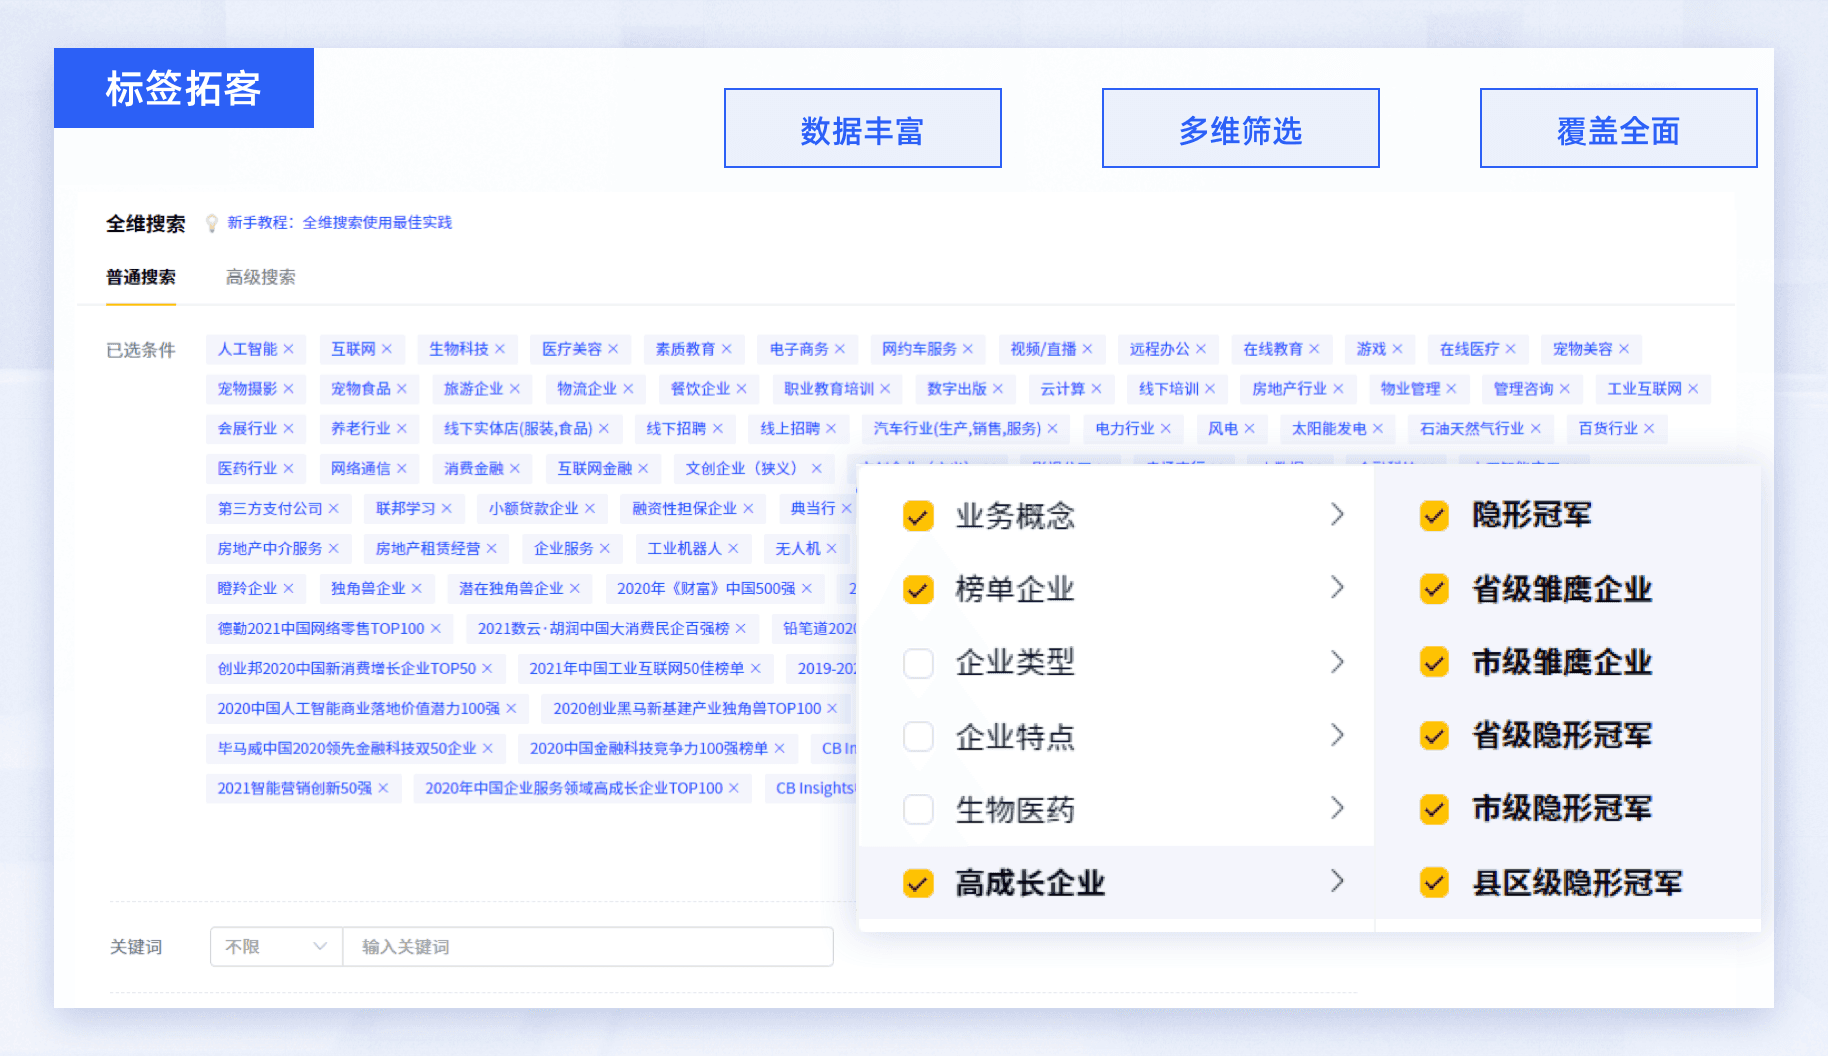This screenshot has width=1828, height=1056.
Task: Switch to the 高级搜索 tab
Action: point(260,277)
